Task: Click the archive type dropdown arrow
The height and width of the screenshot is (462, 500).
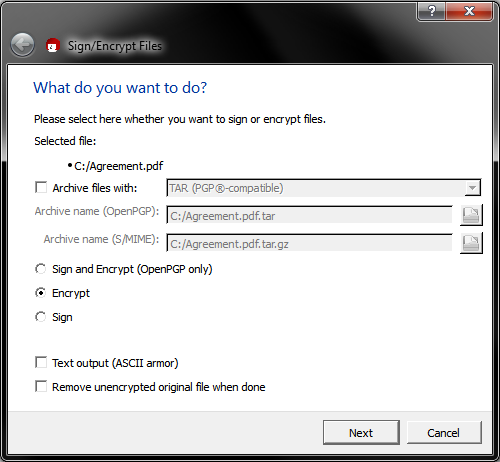Action: pos(472,188)
